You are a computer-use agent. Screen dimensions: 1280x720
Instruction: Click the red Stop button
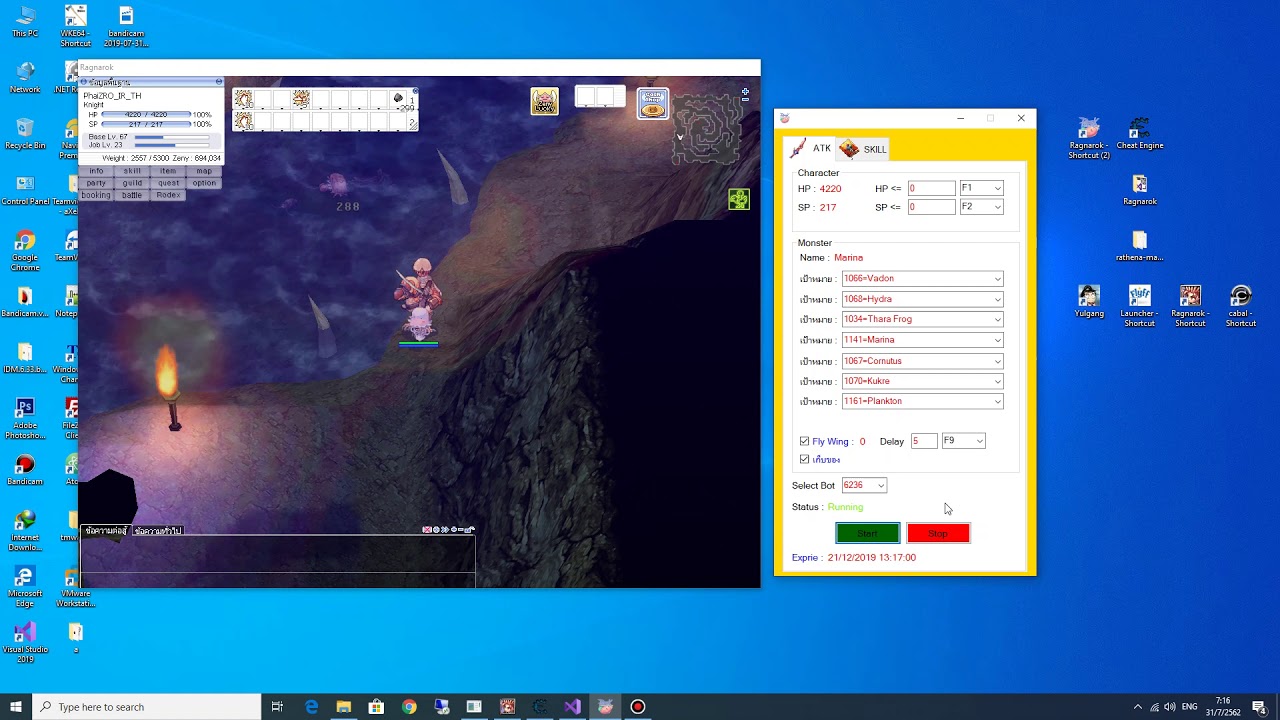(938, 533)
